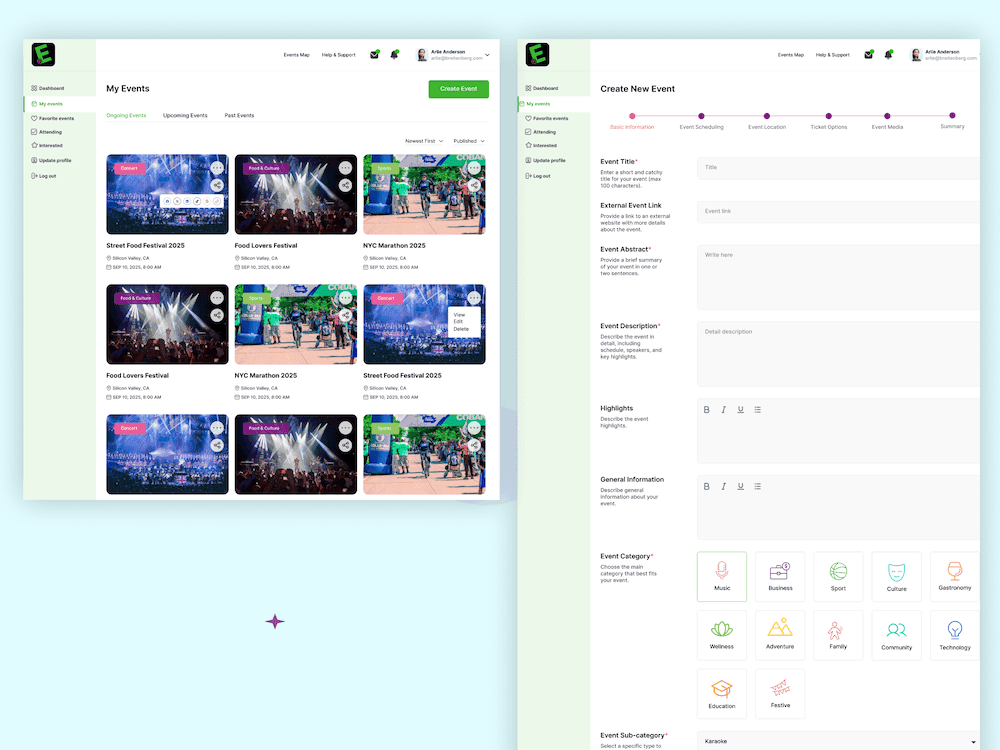This screenshot has width=1000, height=750.
Task: Choose the Wellness lotus category
Action: click(721, 635)
